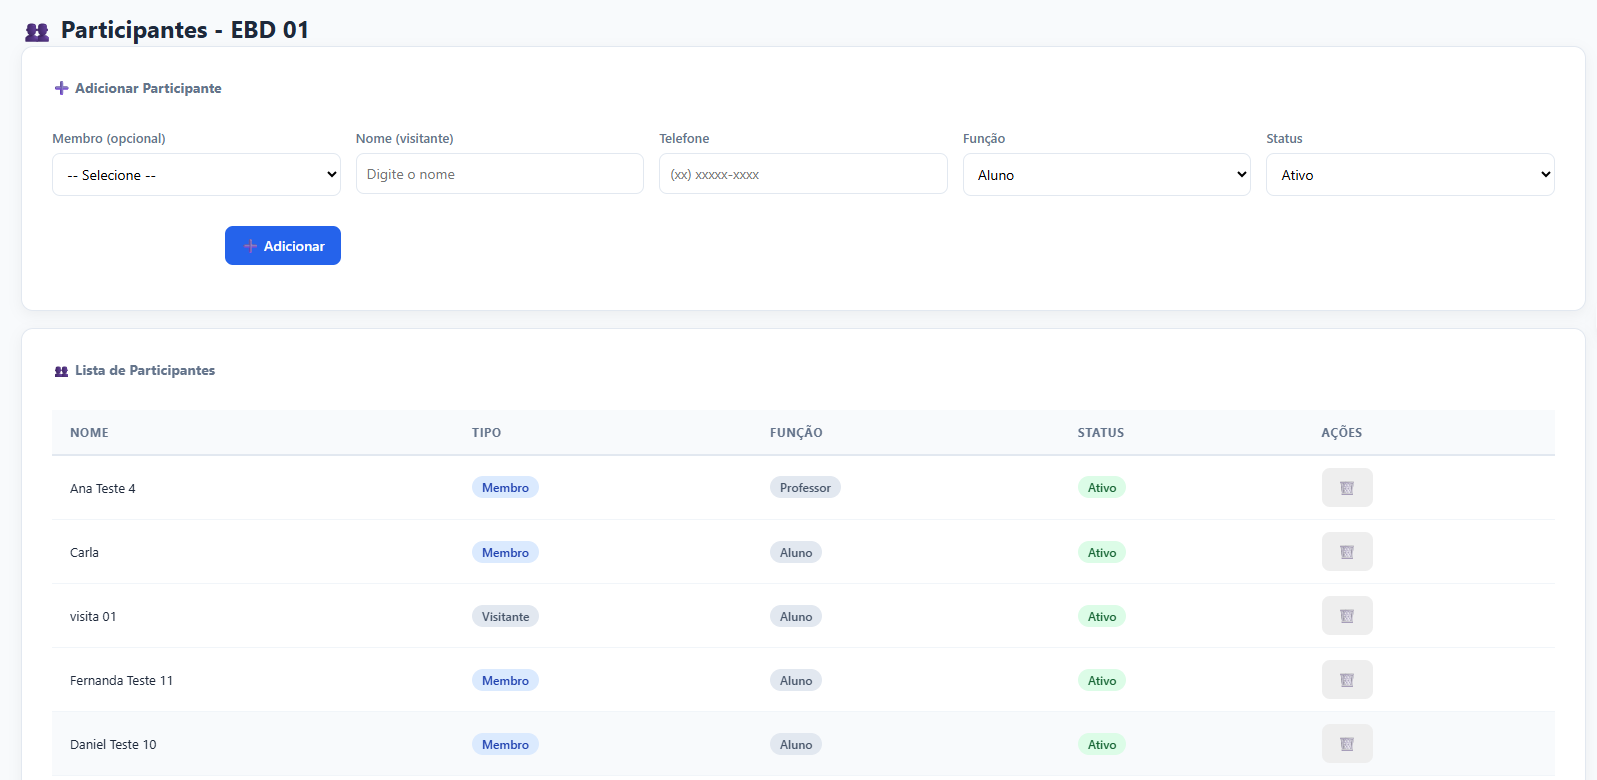The width and height of the screenshot is (1597, 780).
Task: Click the Aluno badge in visita 01 row
Action: (x=796, y=617)
